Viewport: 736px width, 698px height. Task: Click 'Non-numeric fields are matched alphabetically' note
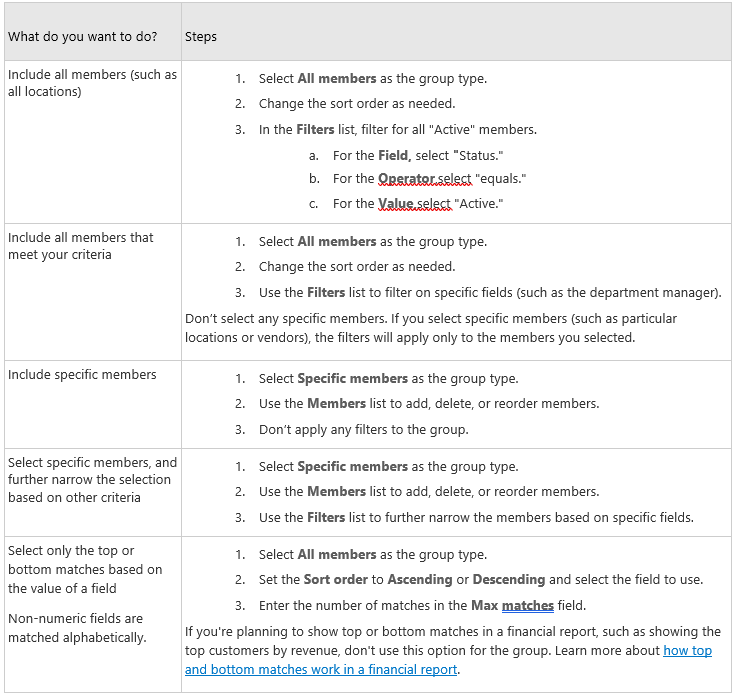[x=75, y=628]
